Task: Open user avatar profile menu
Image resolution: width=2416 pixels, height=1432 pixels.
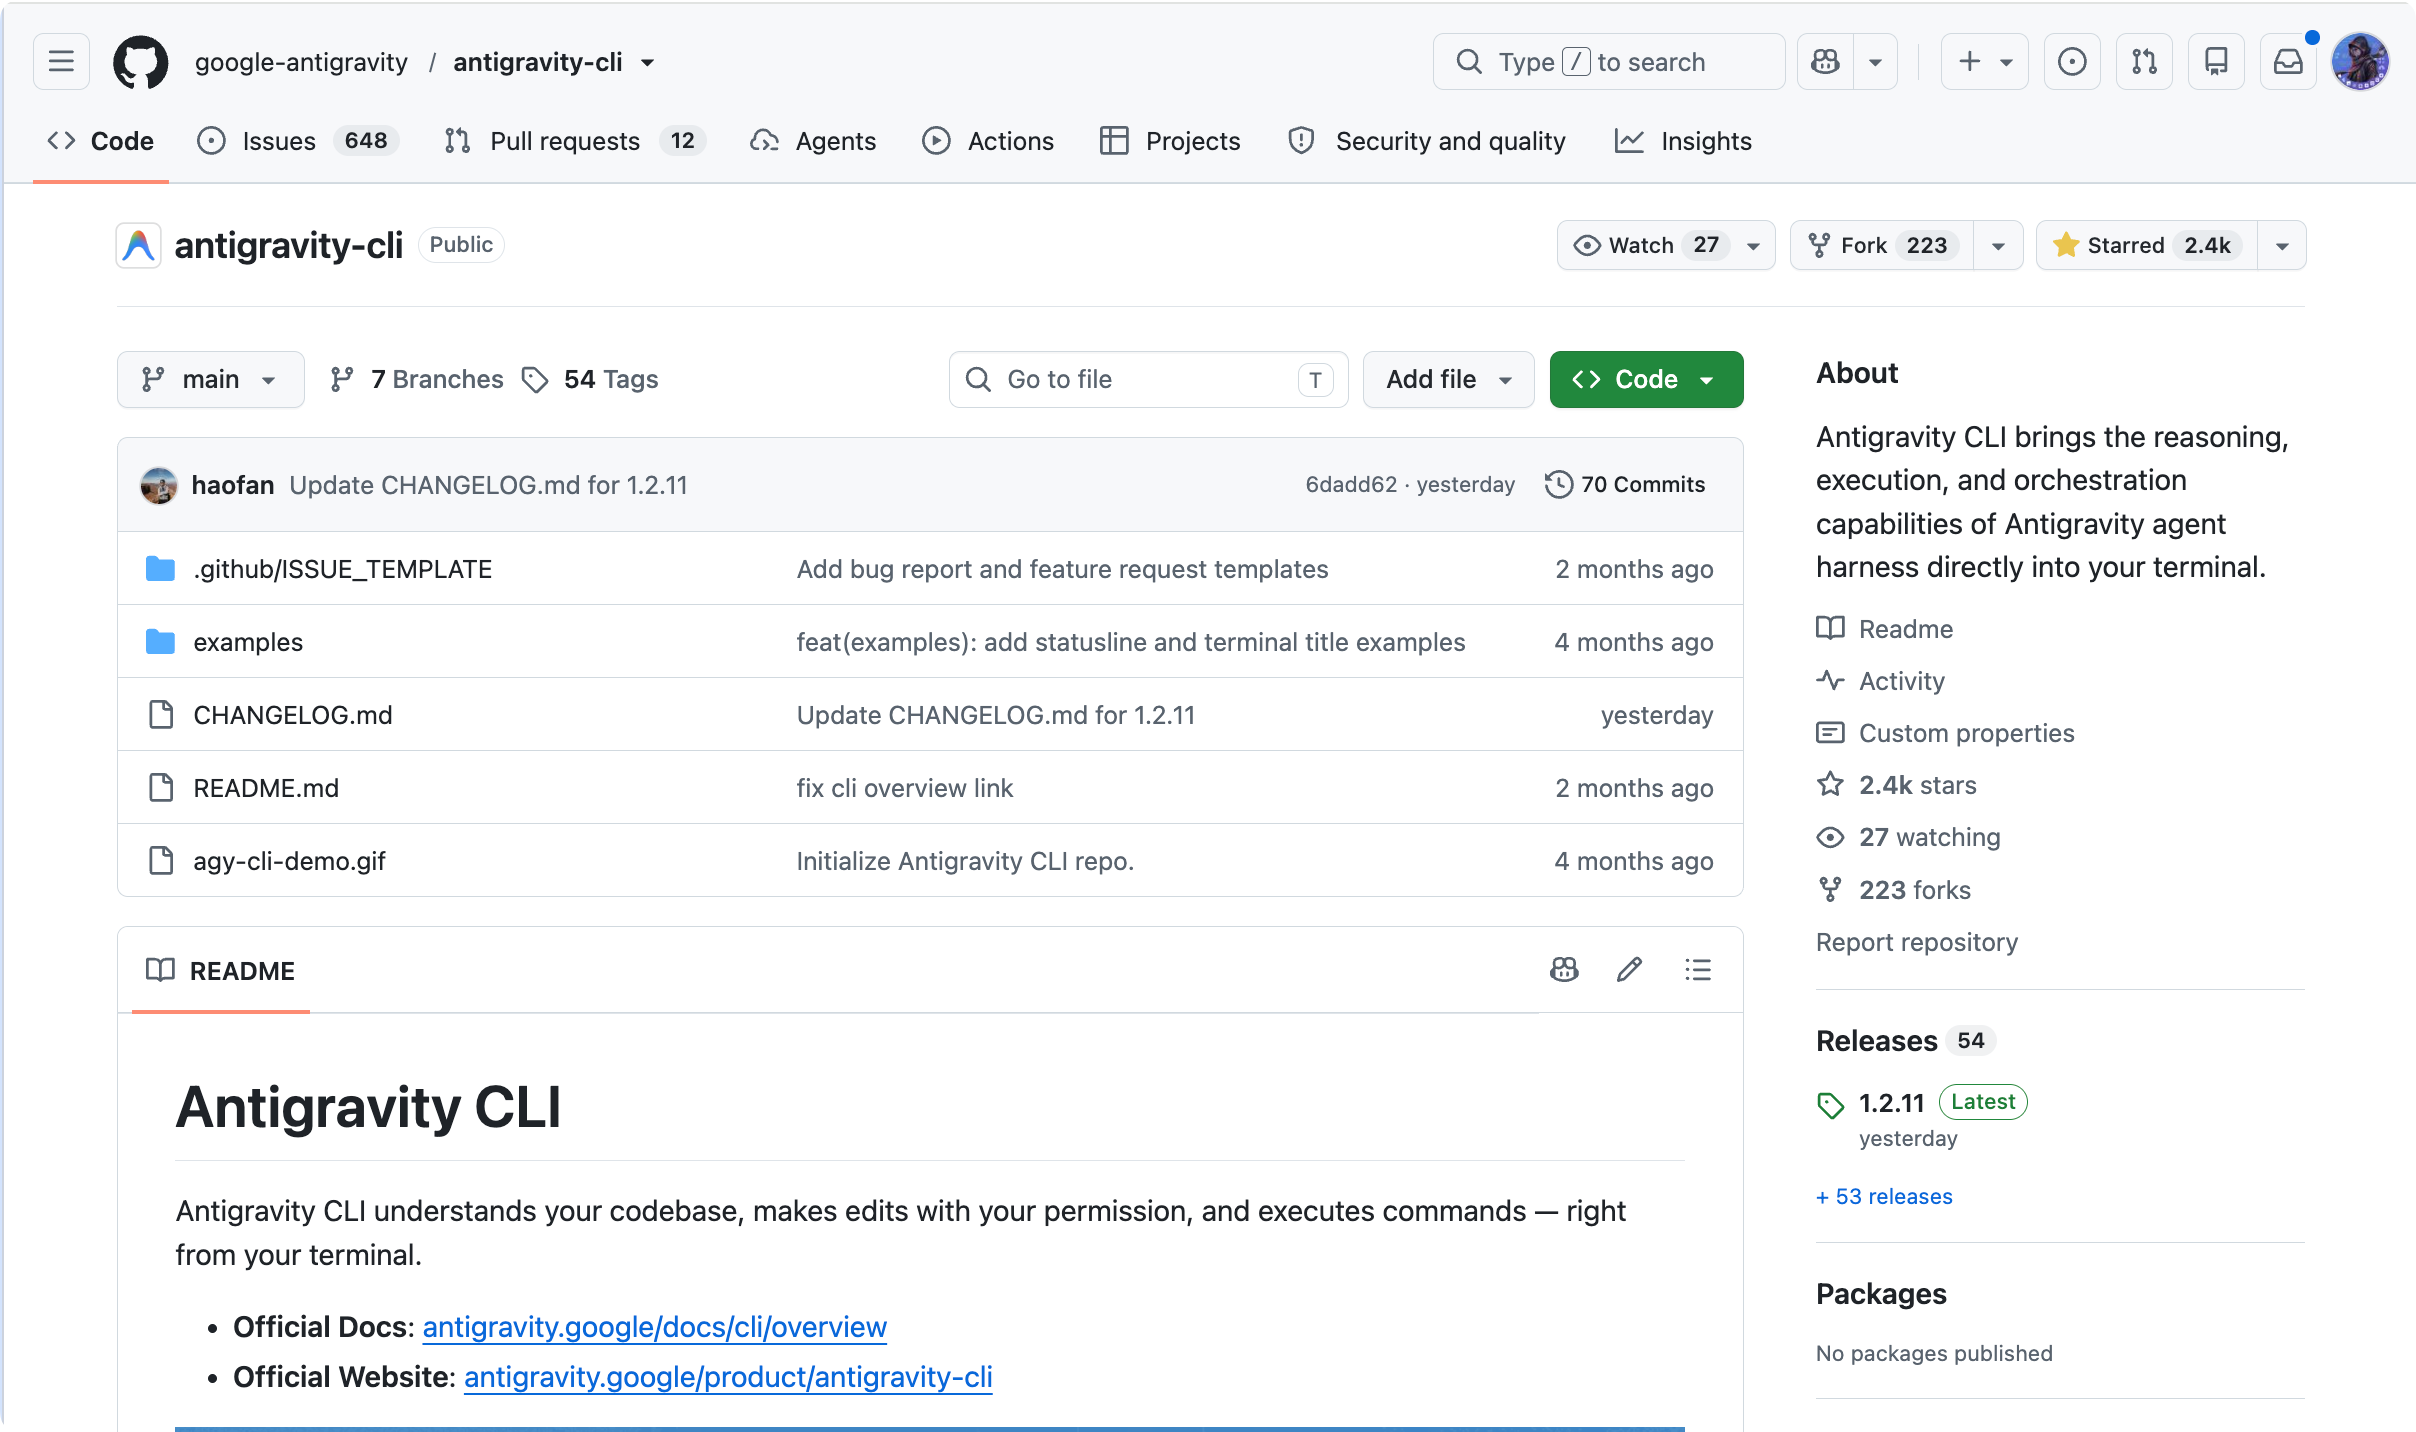Action: 2360,62
